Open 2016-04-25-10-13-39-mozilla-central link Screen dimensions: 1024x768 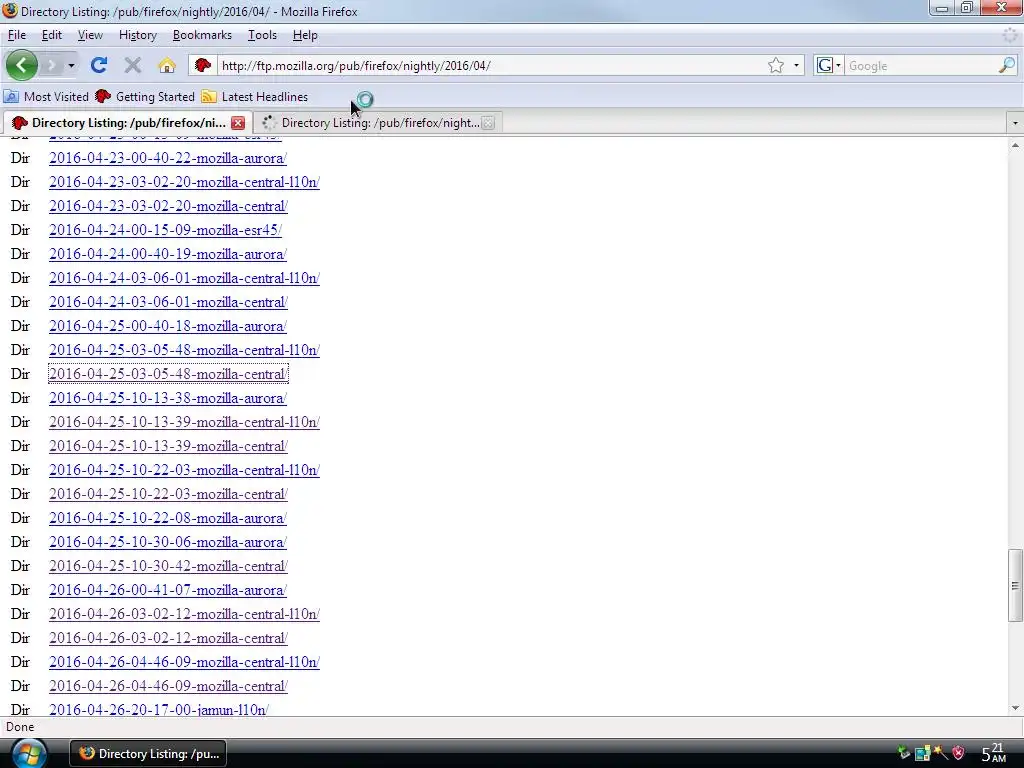click(168, 446)
